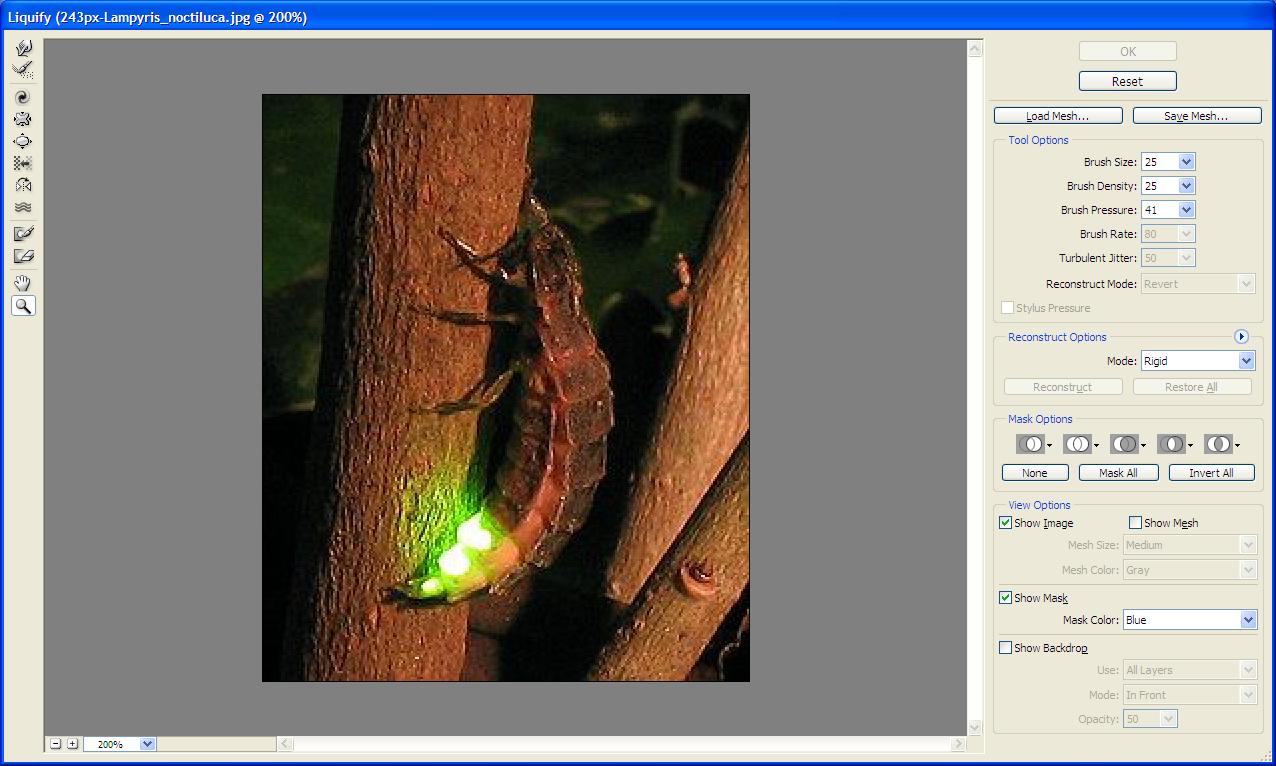The width and height of the screenshot is (1276, 766).
Task: Select the Forward Warp tool
Action: point(23,48)
